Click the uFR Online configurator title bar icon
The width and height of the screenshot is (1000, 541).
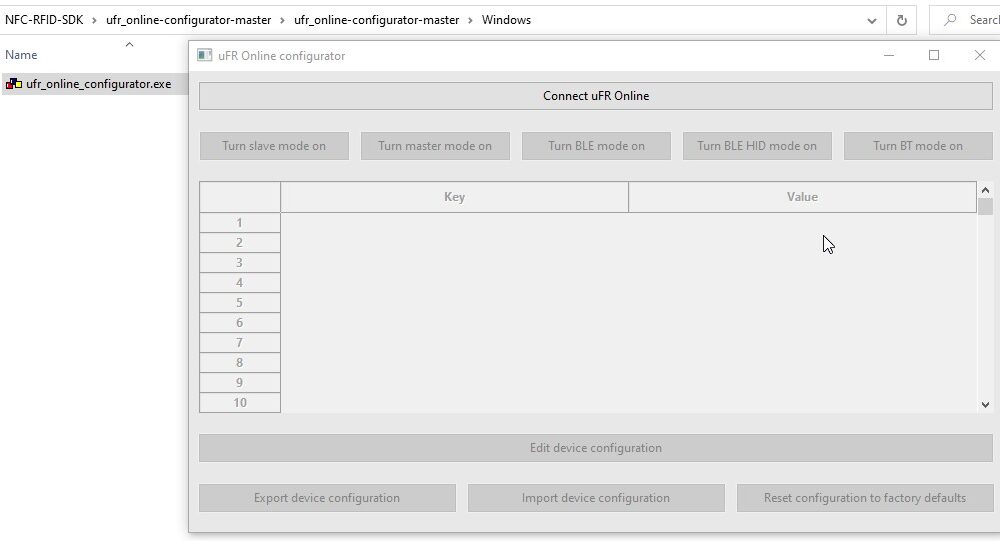coord(204,56)
